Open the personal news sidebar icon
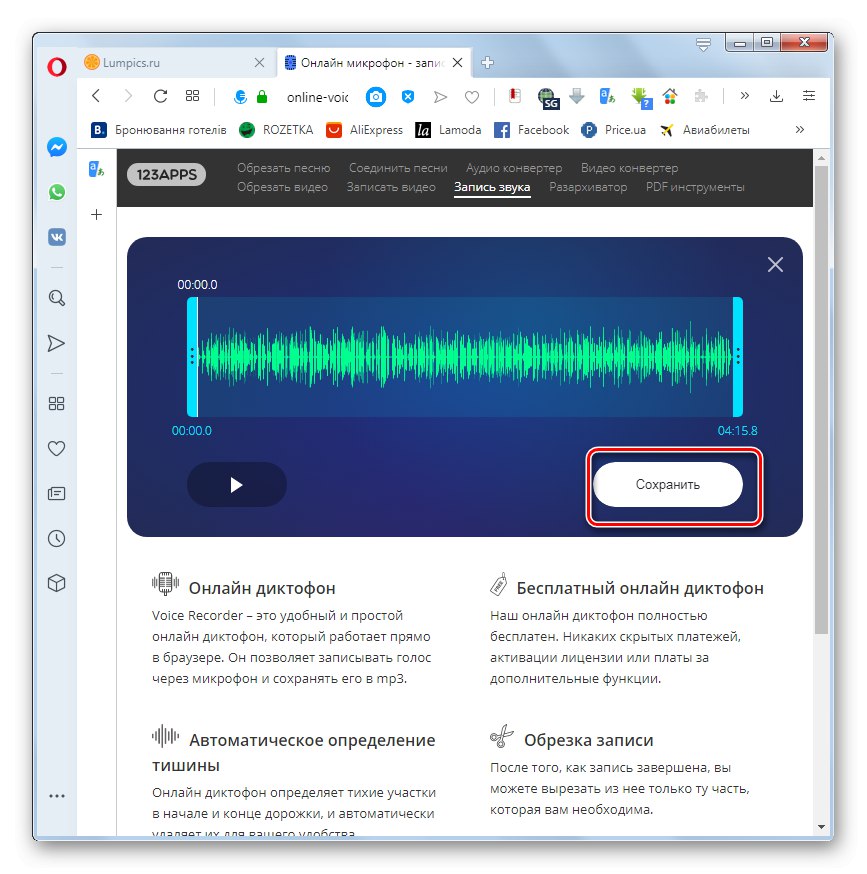This screenshot has width=867, height=874. (56, 493)
